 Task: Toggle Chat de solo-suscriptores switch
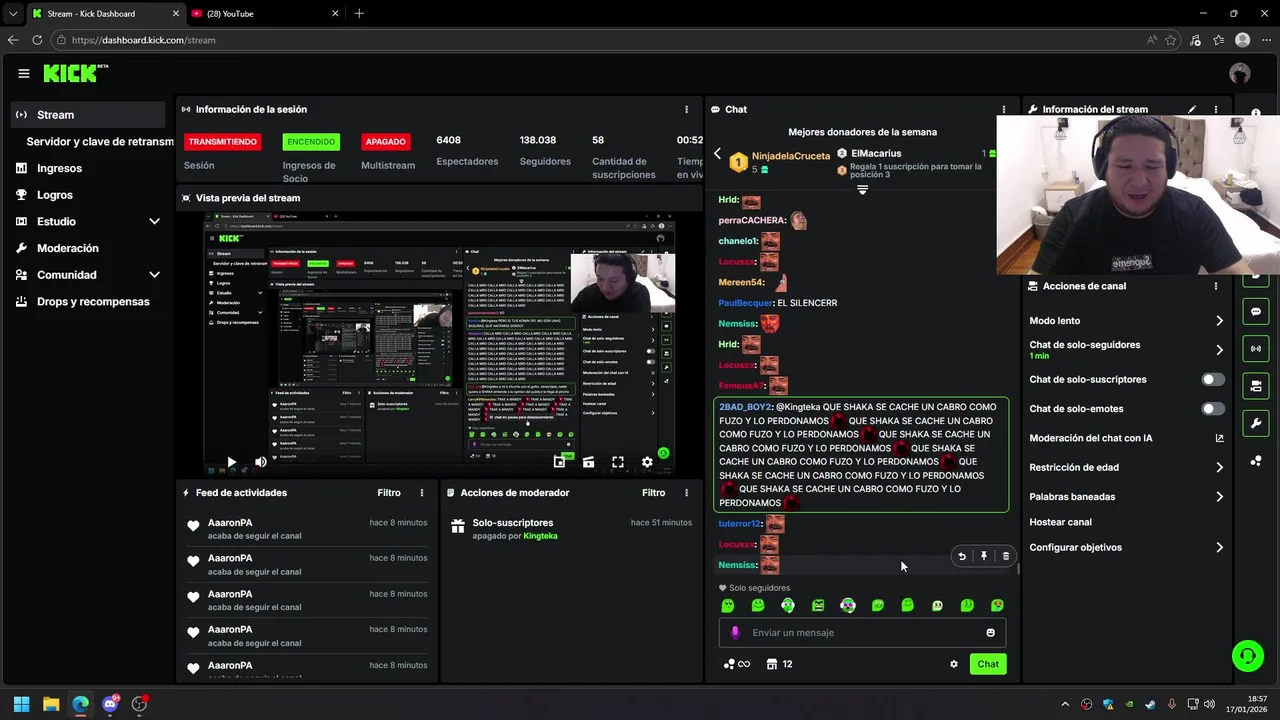[1212, 380]
